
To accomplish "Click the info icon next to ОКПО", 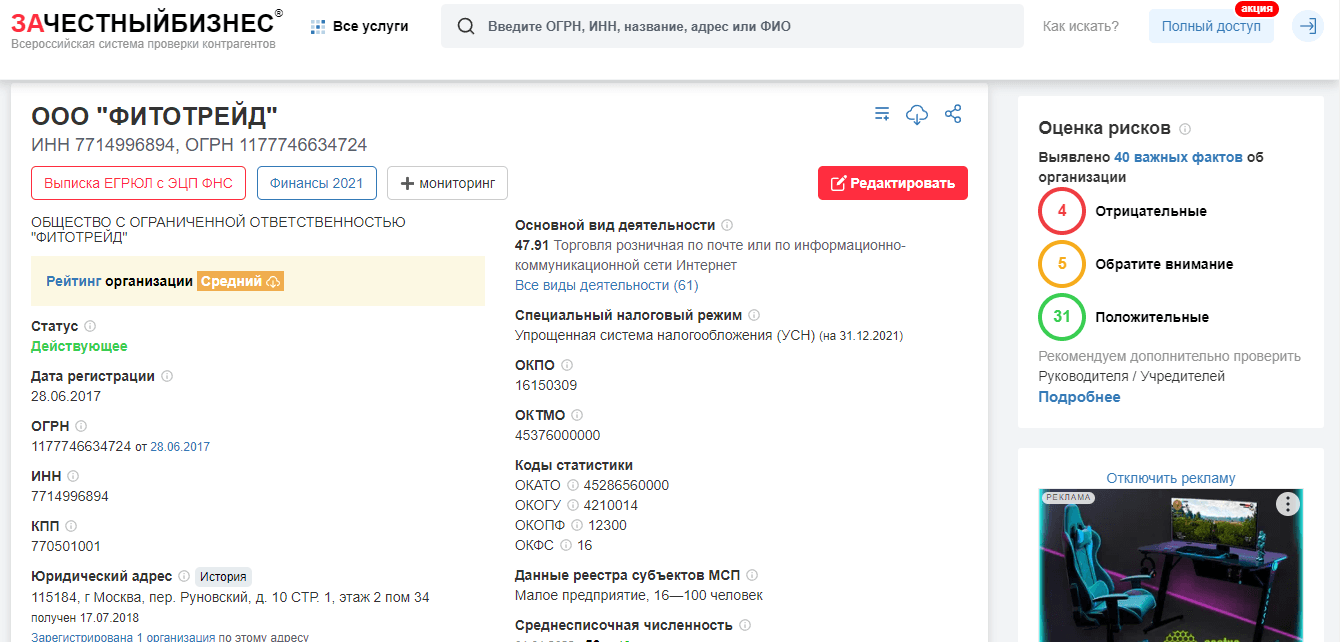I will (x=566, y=364).
